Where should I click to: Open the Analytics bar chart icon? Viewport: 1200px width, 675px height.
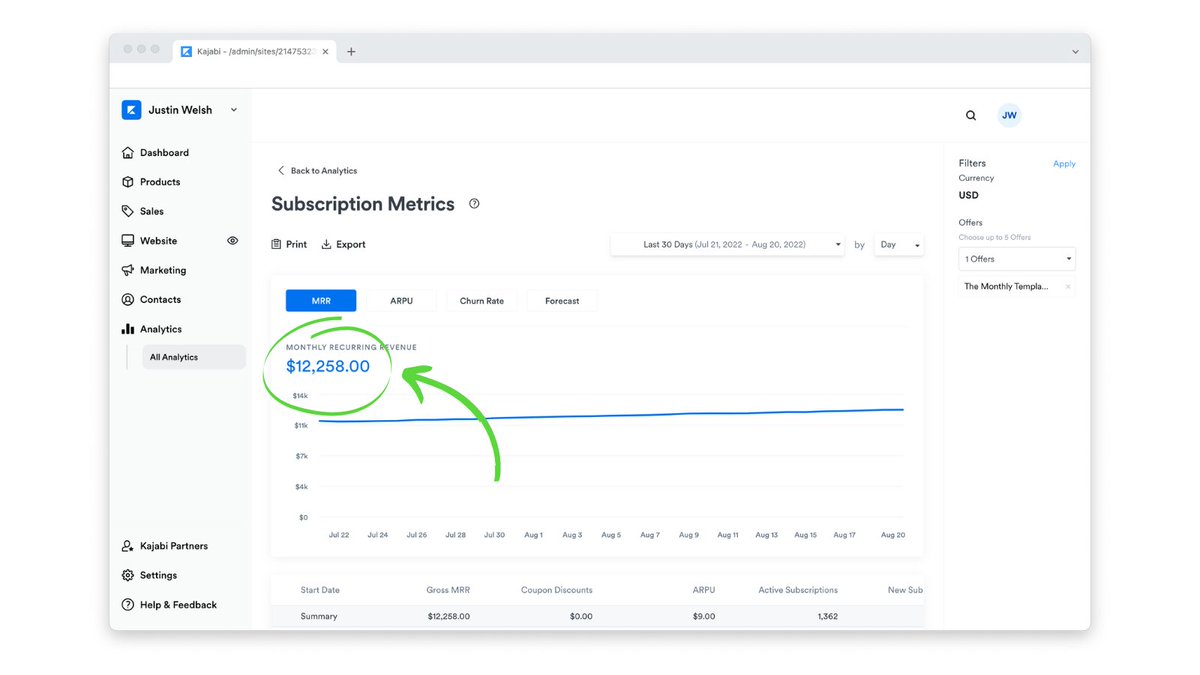click(x=128, y=329)
